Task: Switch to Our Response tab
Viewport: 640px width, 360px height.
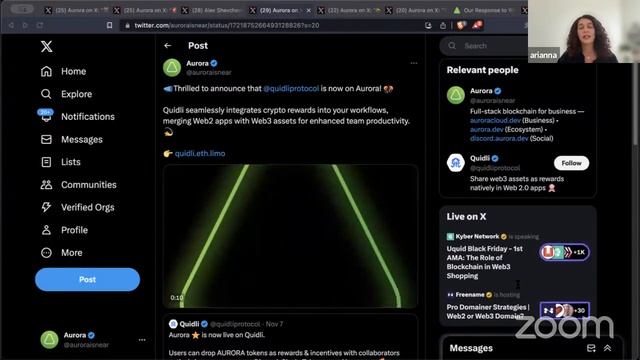Action: [x=484, y=10]
